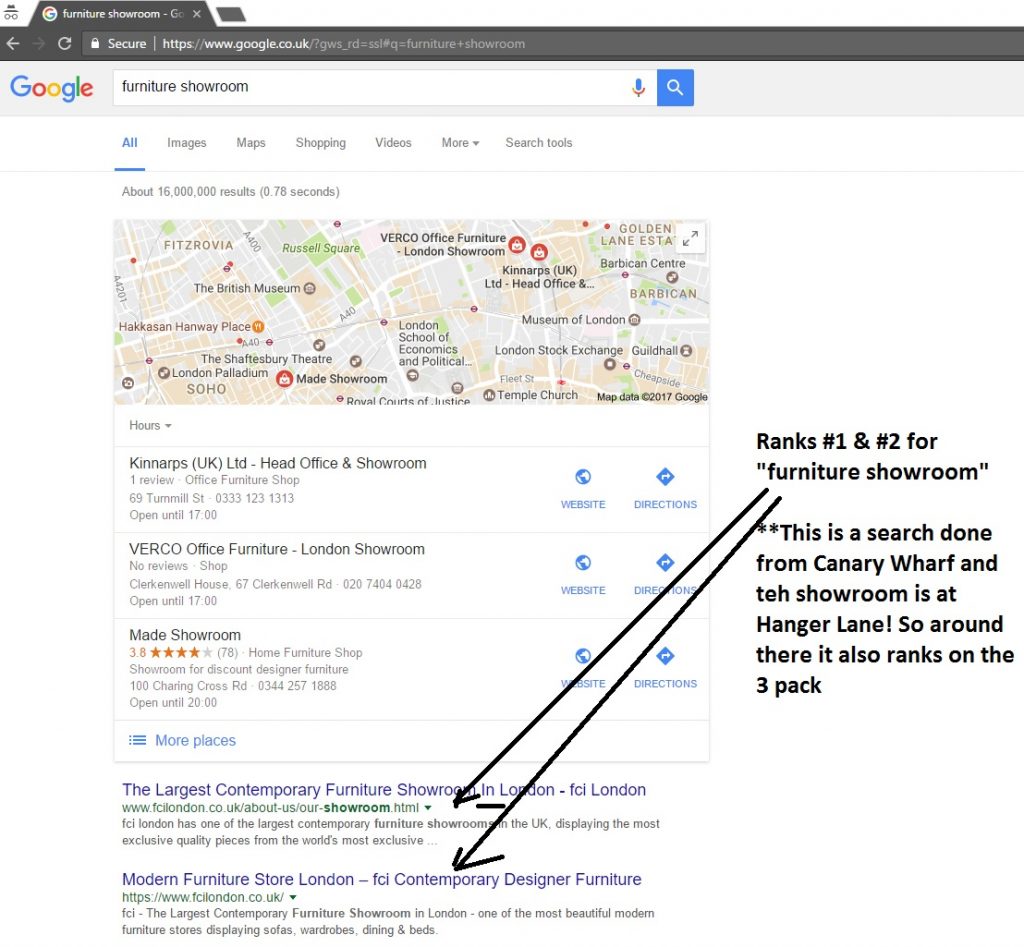
Task: Click the More places list icon
Action: 137,740
